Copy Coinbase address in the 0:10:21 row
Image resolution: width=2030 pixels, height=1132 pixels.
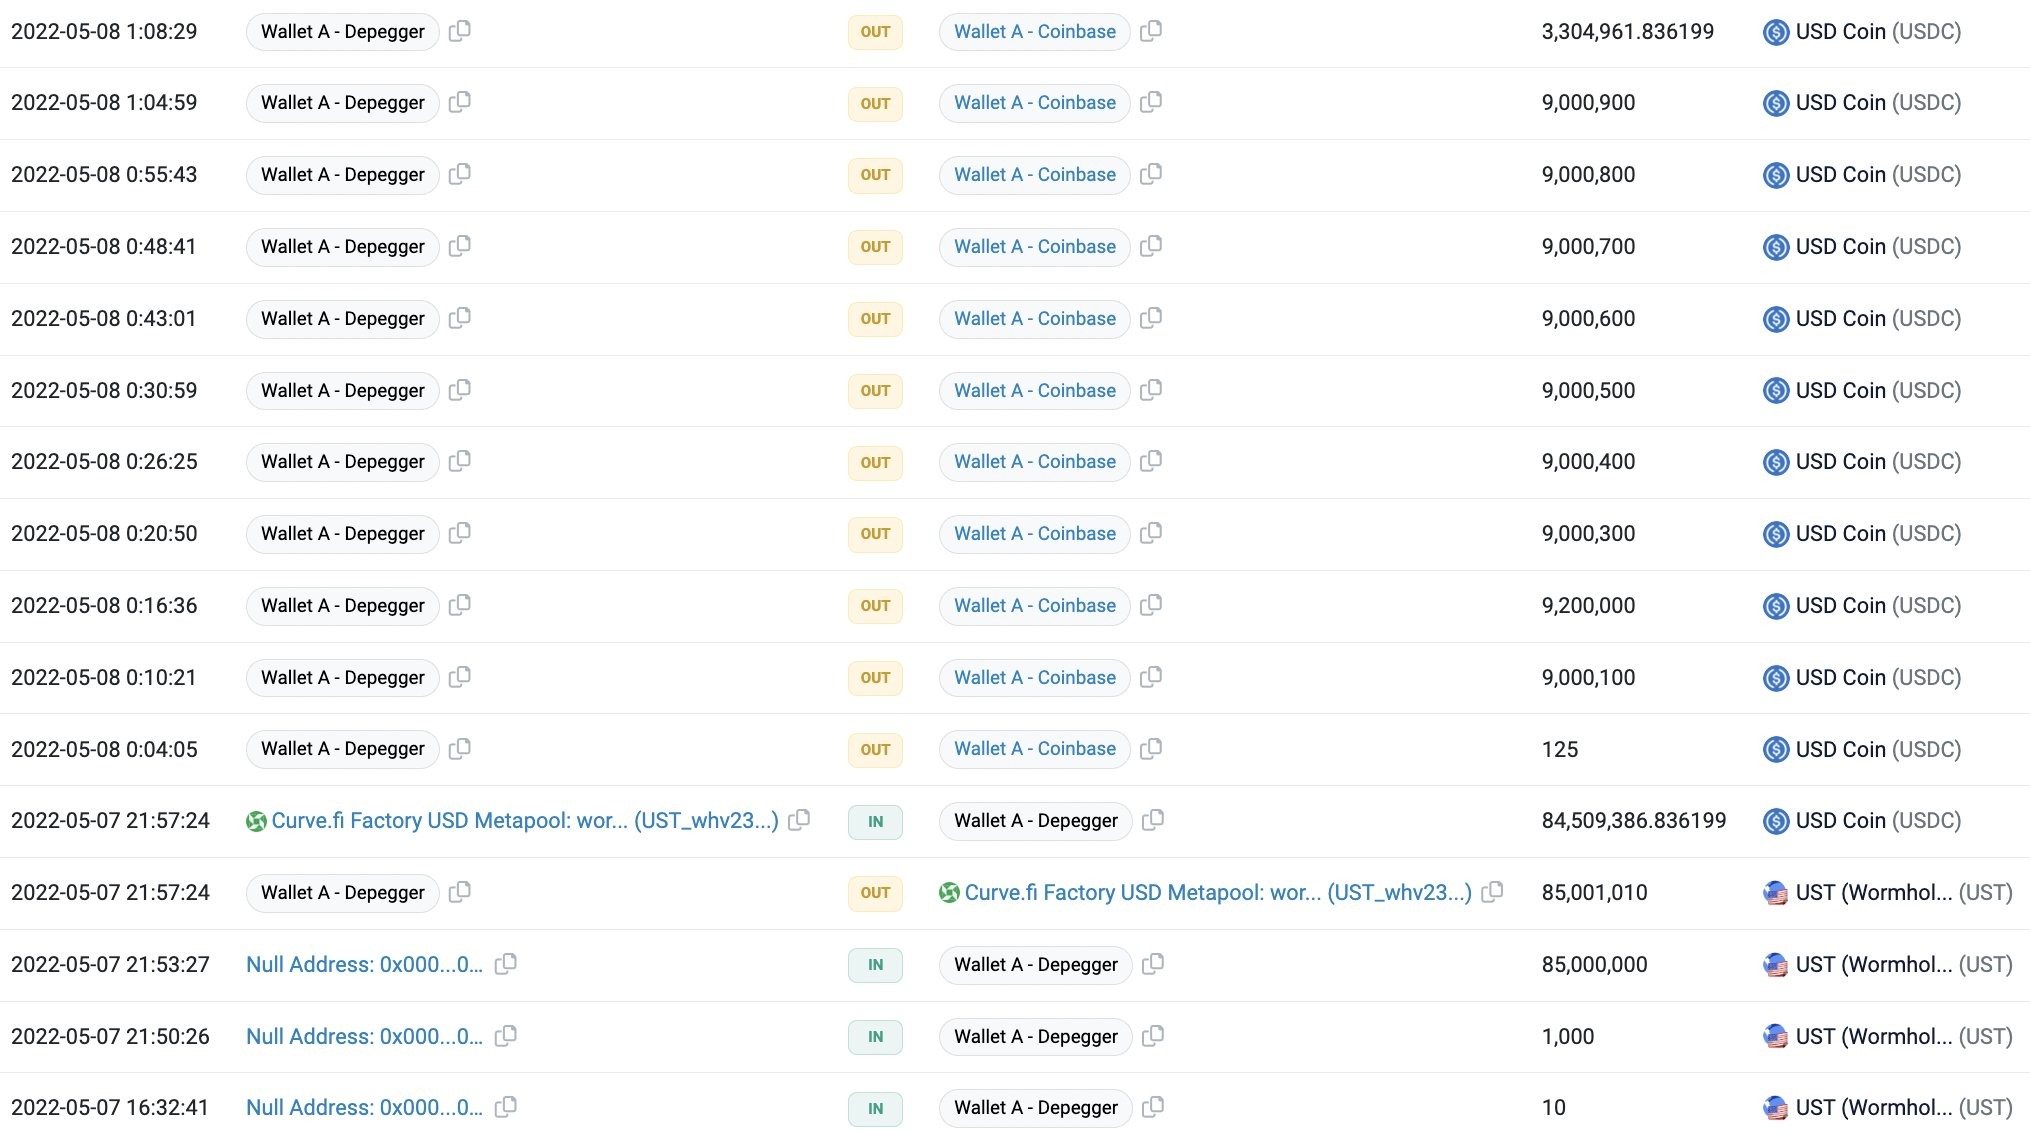pyautogui.click(x=1151, y=677)
